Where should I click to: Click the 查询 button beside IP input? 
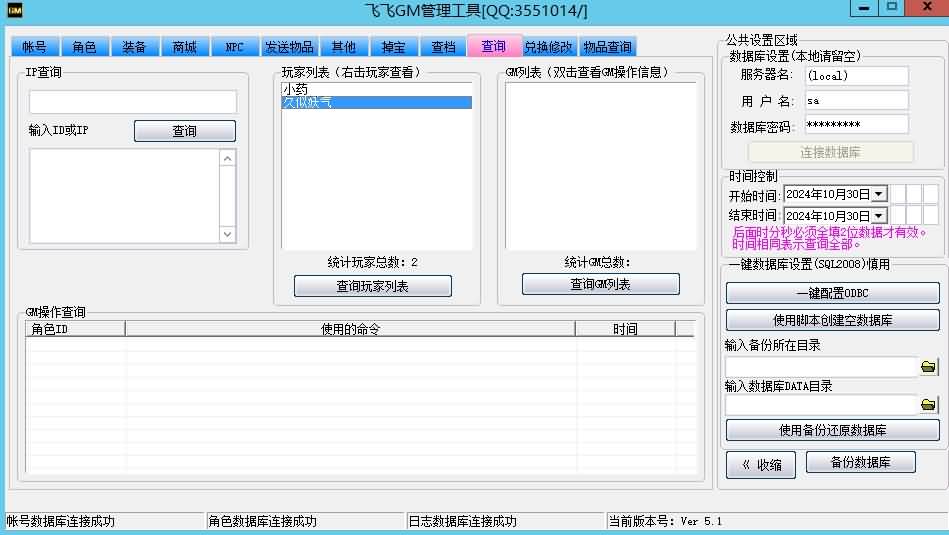(185, 131)
